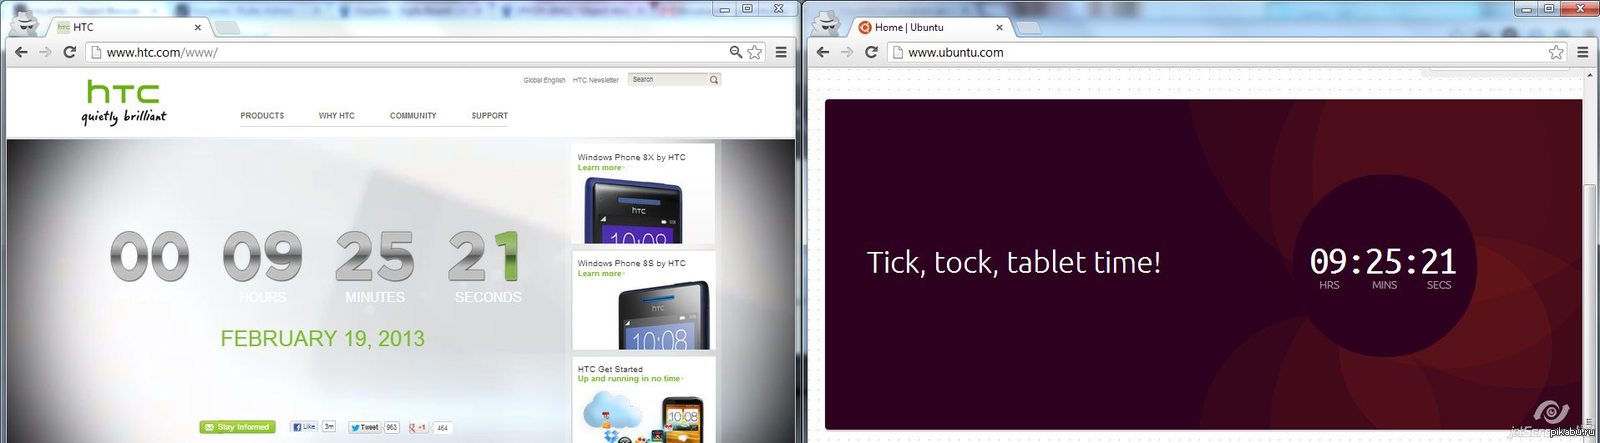The width and height of the screenshot is (1600, 443).
Task: Click the Tweet button
Action: (365, 427)
